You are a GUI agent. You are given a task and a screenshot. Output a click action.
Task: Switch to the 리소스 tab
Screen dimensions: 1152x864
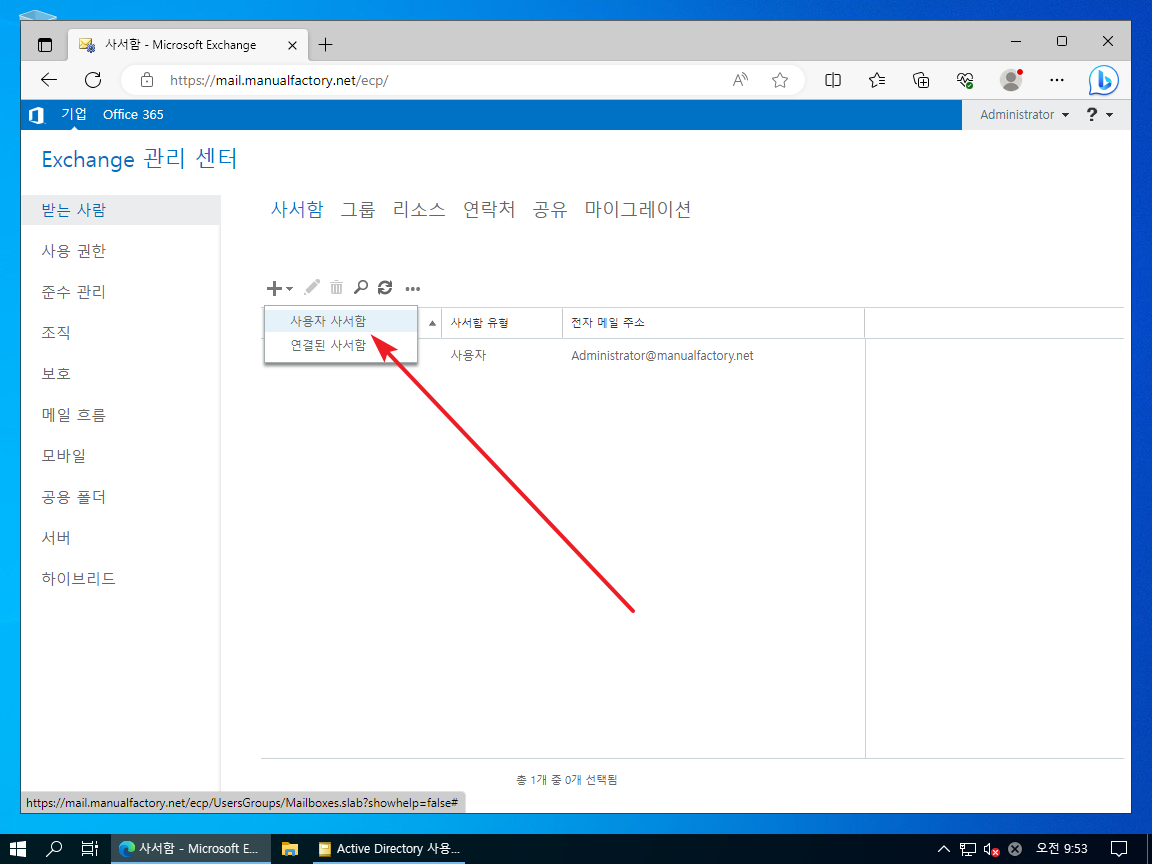(419, 209)
